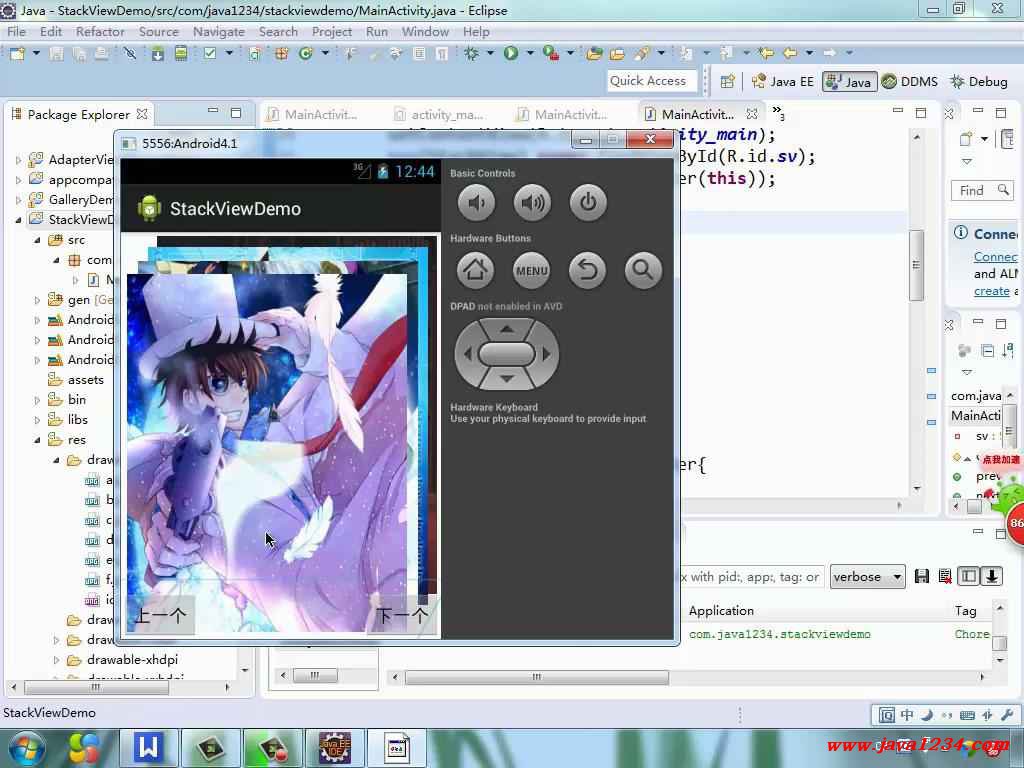Select the drawable-xhdpi folder

point(132,660)
